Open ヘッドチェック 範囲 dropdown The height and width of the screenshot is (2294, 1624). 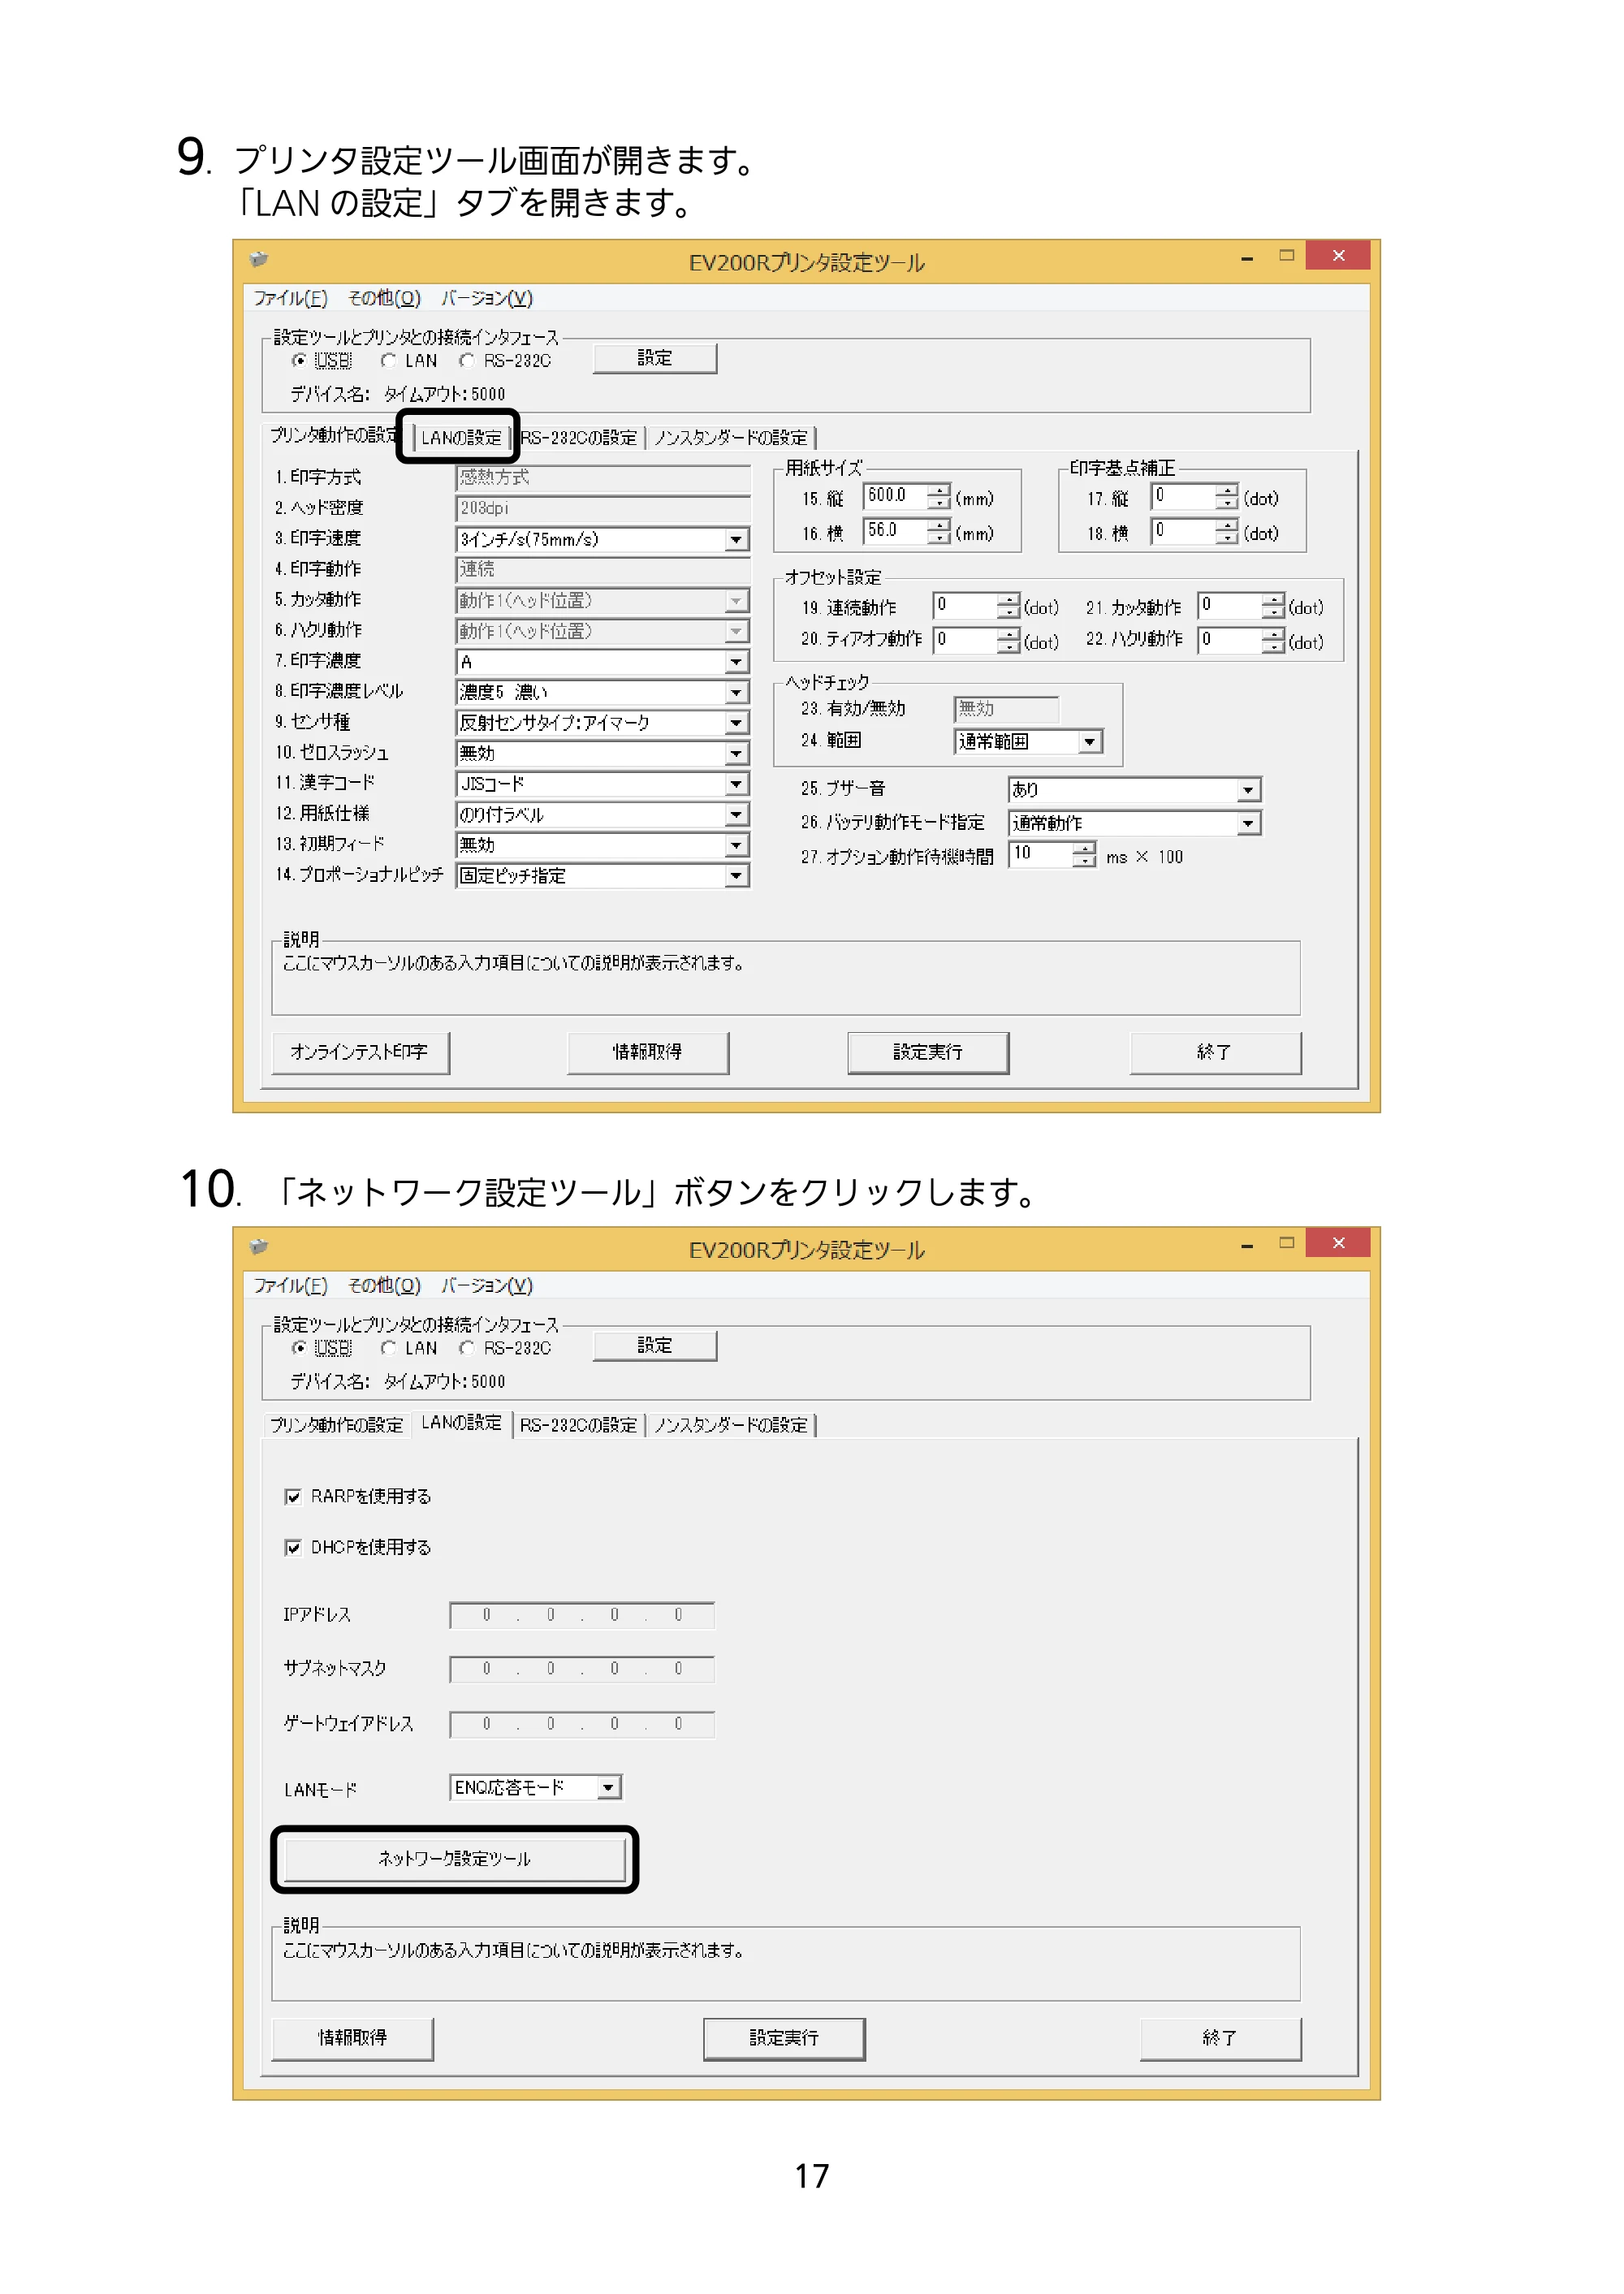tap(1090, 741)
